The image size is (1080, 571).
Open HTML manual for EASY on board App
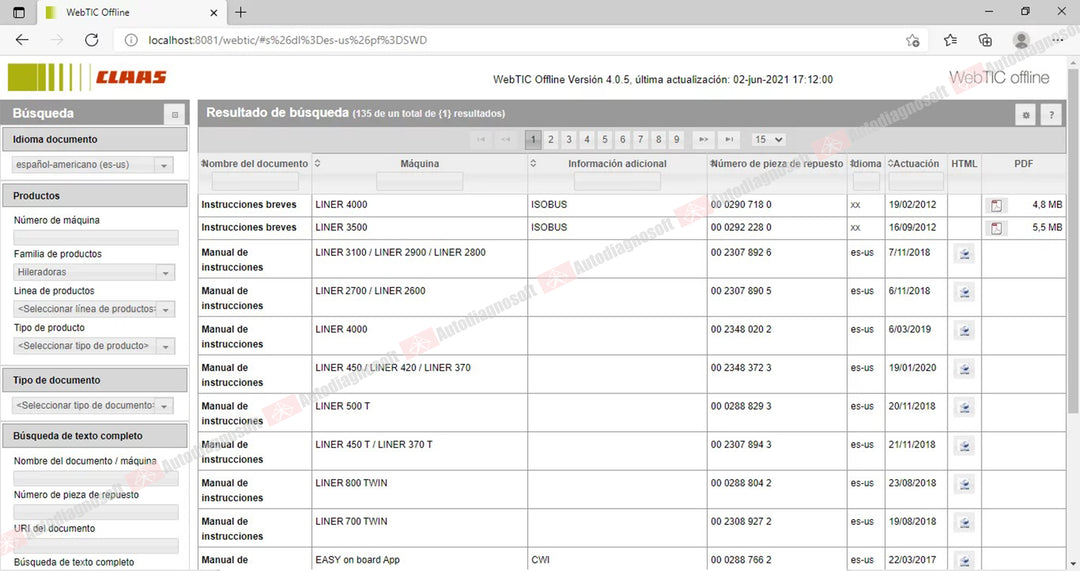click(964, 561)
